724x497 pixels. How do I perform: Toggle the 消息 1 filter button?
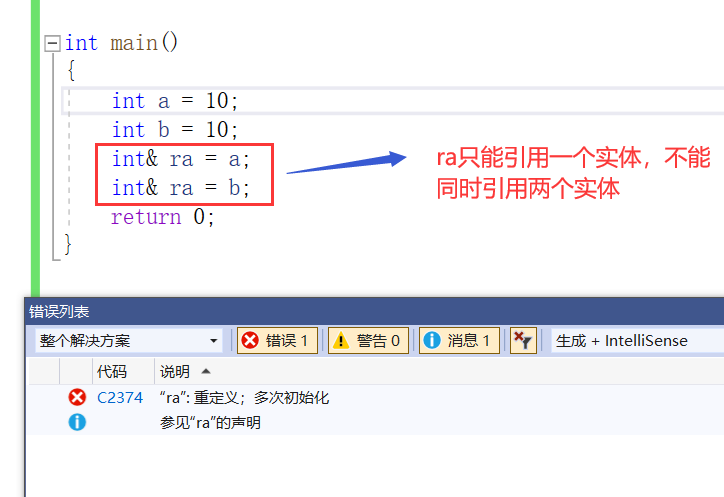click(x=459, y=340)
